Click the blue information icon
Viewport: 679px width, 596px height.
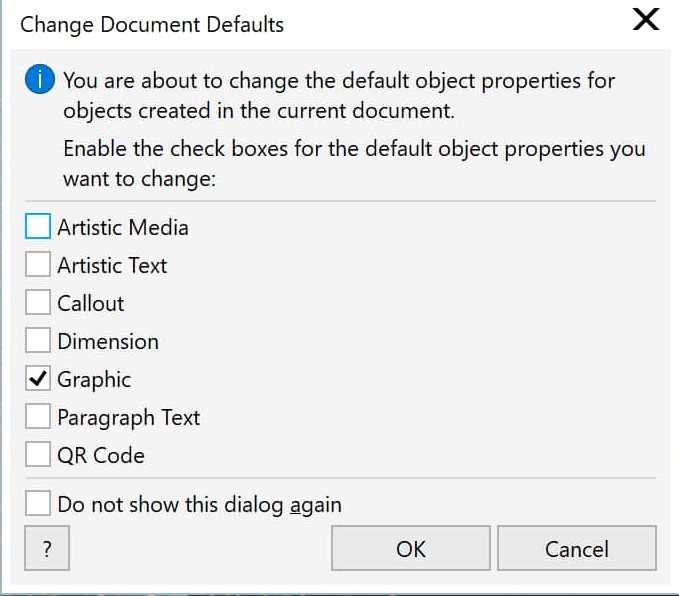[40, 80]
